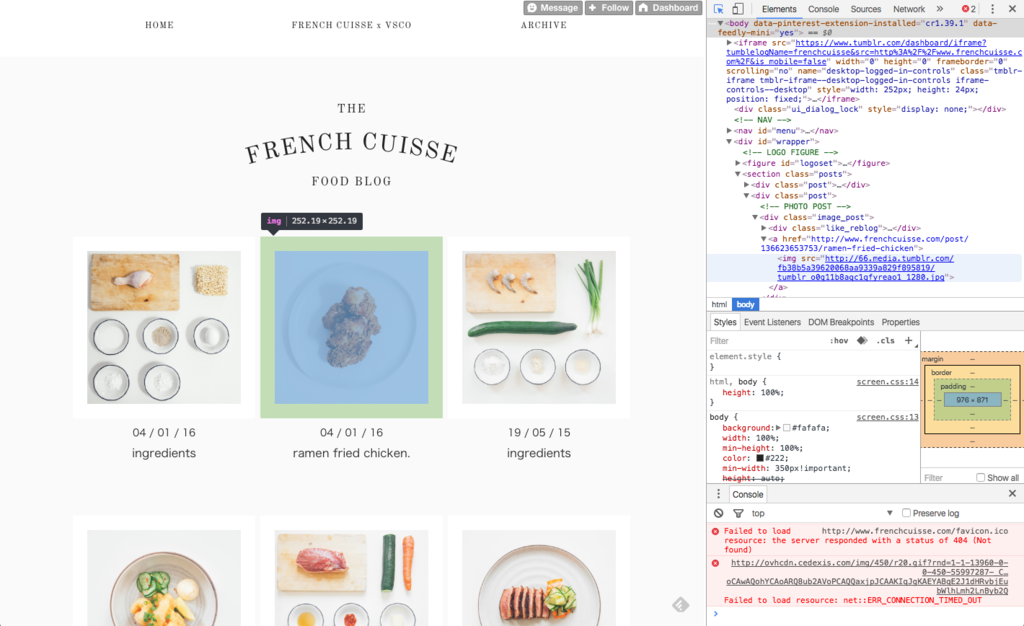Click the Console drawer tab
Screen dimensions: 1024x626
click(748, 494)
